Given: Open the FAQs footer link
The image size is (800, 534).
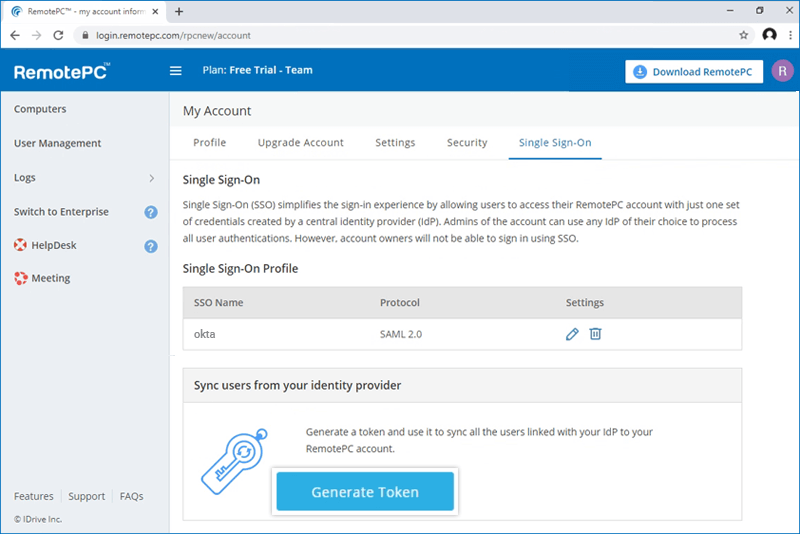Looking at the screenshot, I should pos(131,496).
